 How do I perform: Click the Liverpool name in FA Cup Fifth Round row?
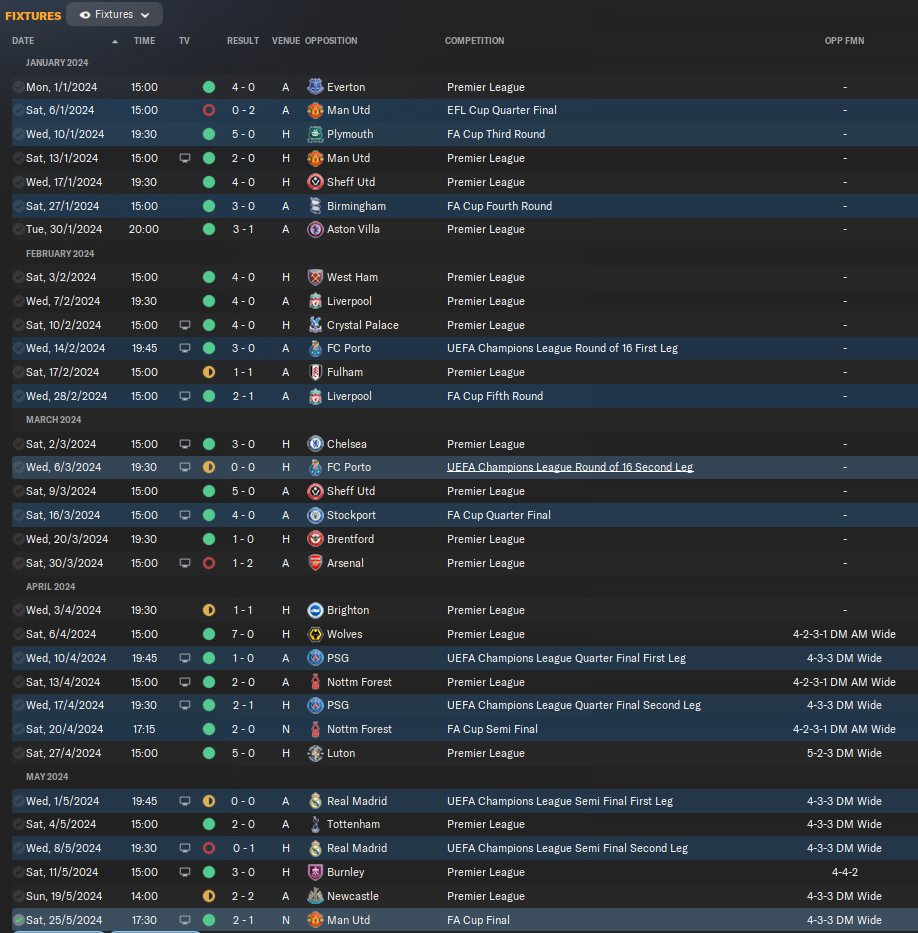tap(349, 396)
